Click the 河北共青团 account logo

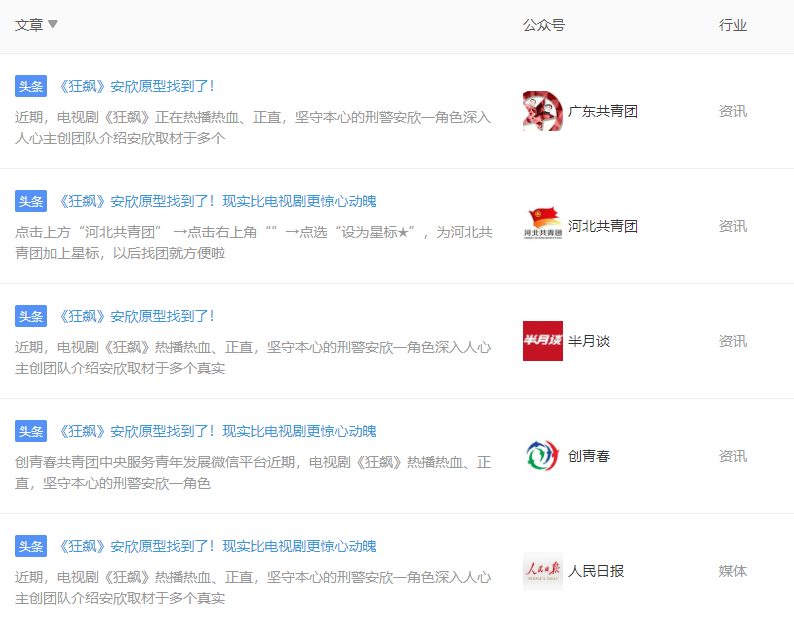tap(542, 226)
